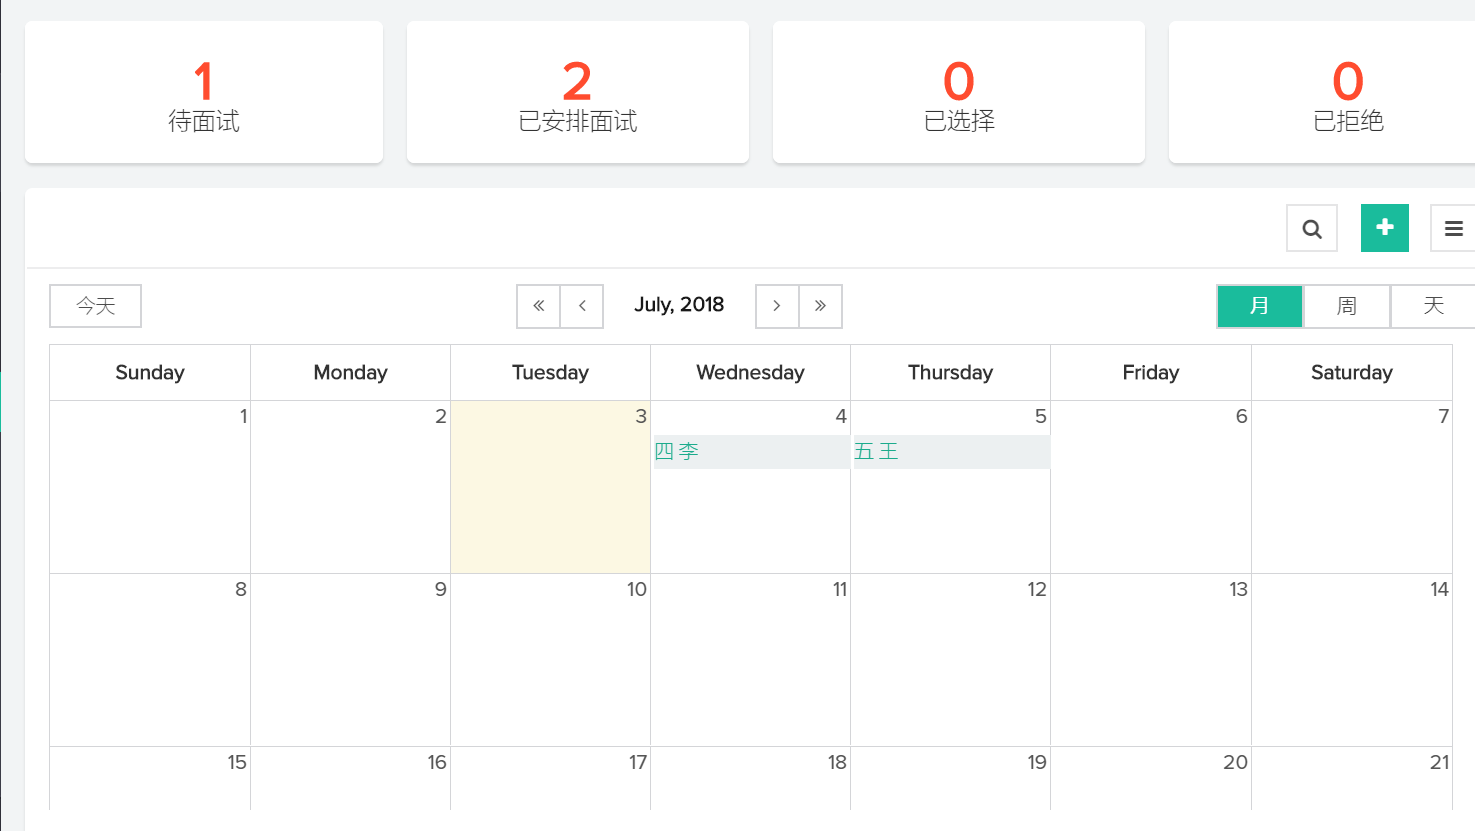Select the 已安排面试 summary card
1475x831 pixels.
[x=578, y=93]
